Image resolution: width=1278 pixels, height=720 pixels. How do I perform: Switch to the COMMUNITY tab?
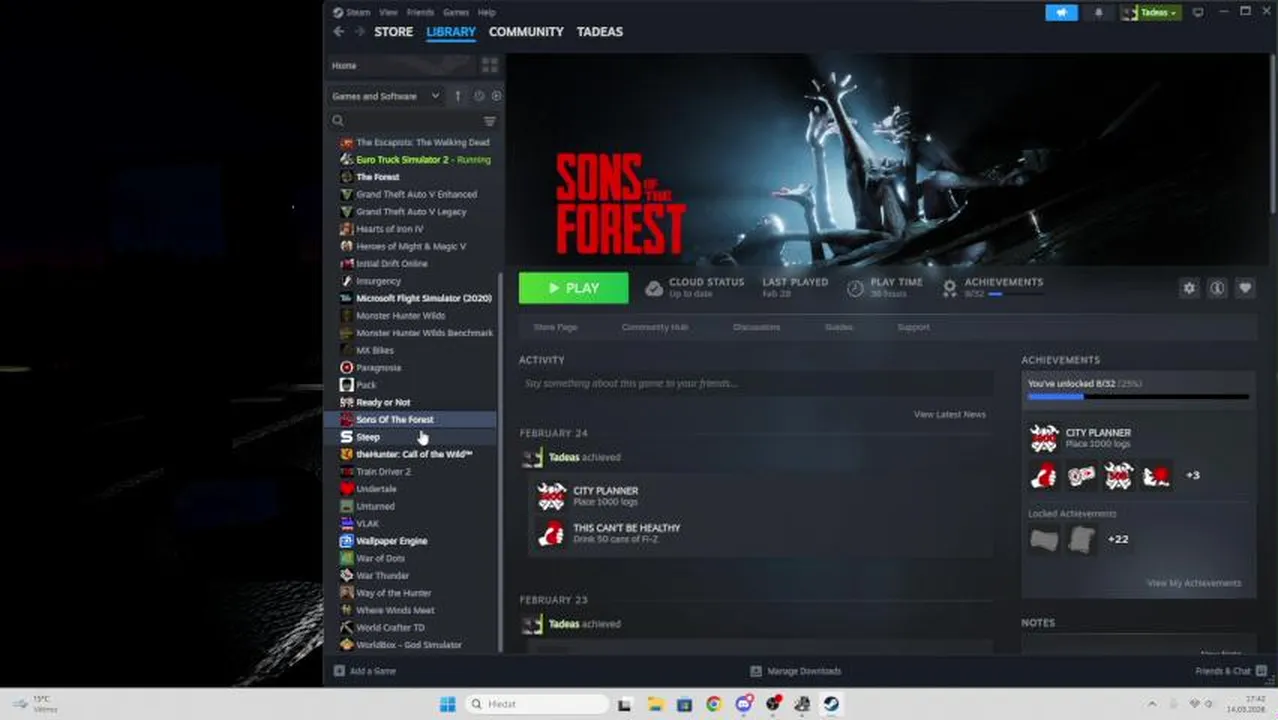pyautogui.click(x=526, y=32)
